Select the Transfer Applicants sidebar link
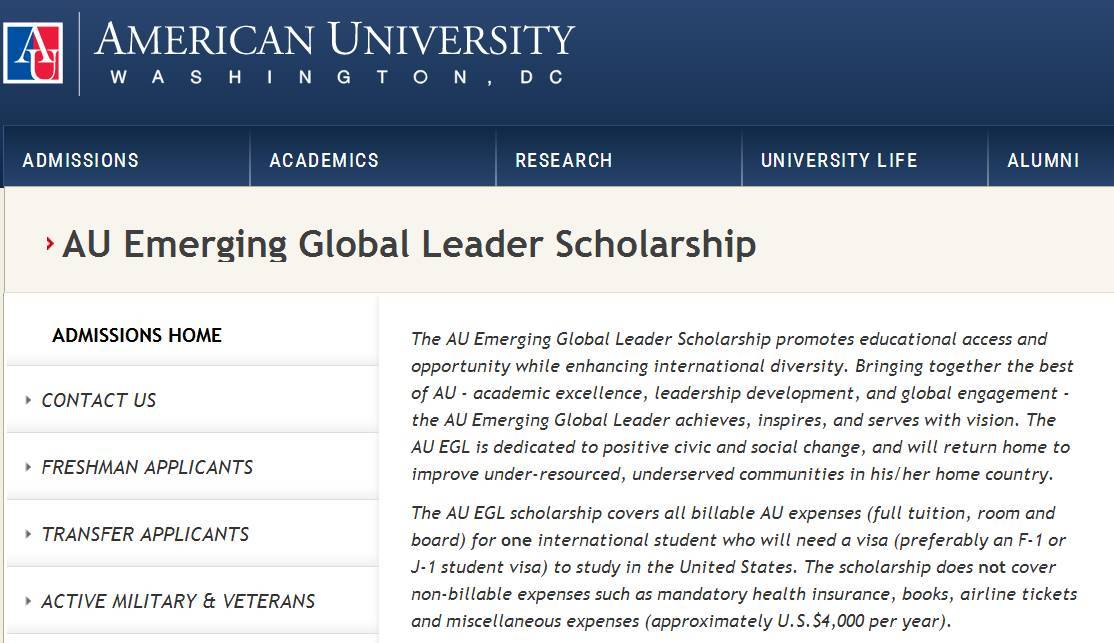1114x643 pixels. pos(145,534)
